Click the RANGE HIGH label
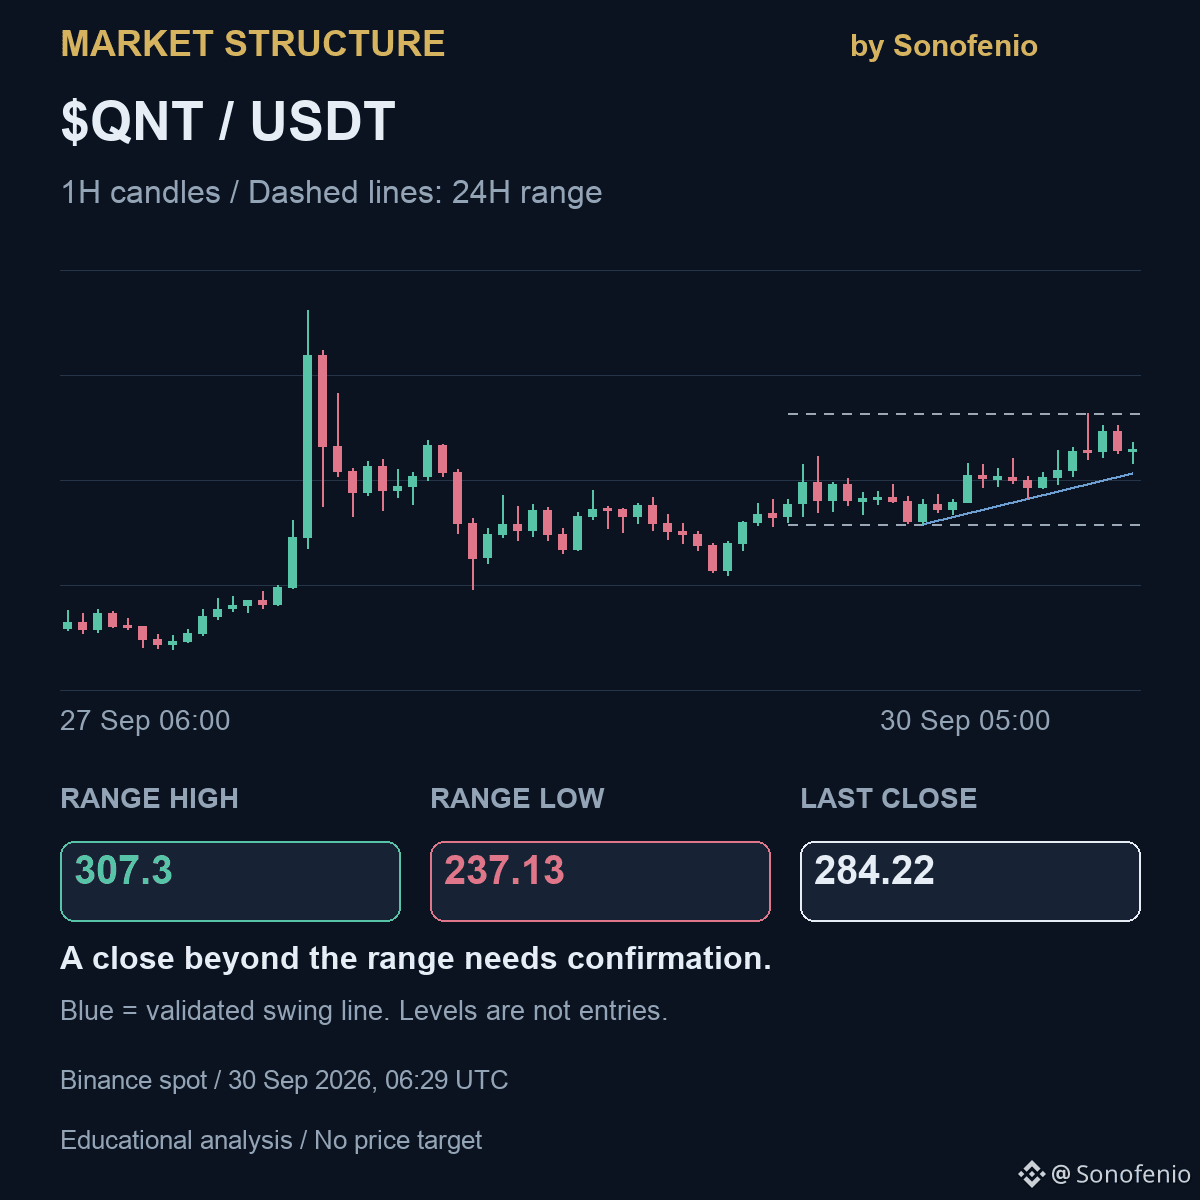Screen dimensions: 1200x1200 tap(150, 798)
